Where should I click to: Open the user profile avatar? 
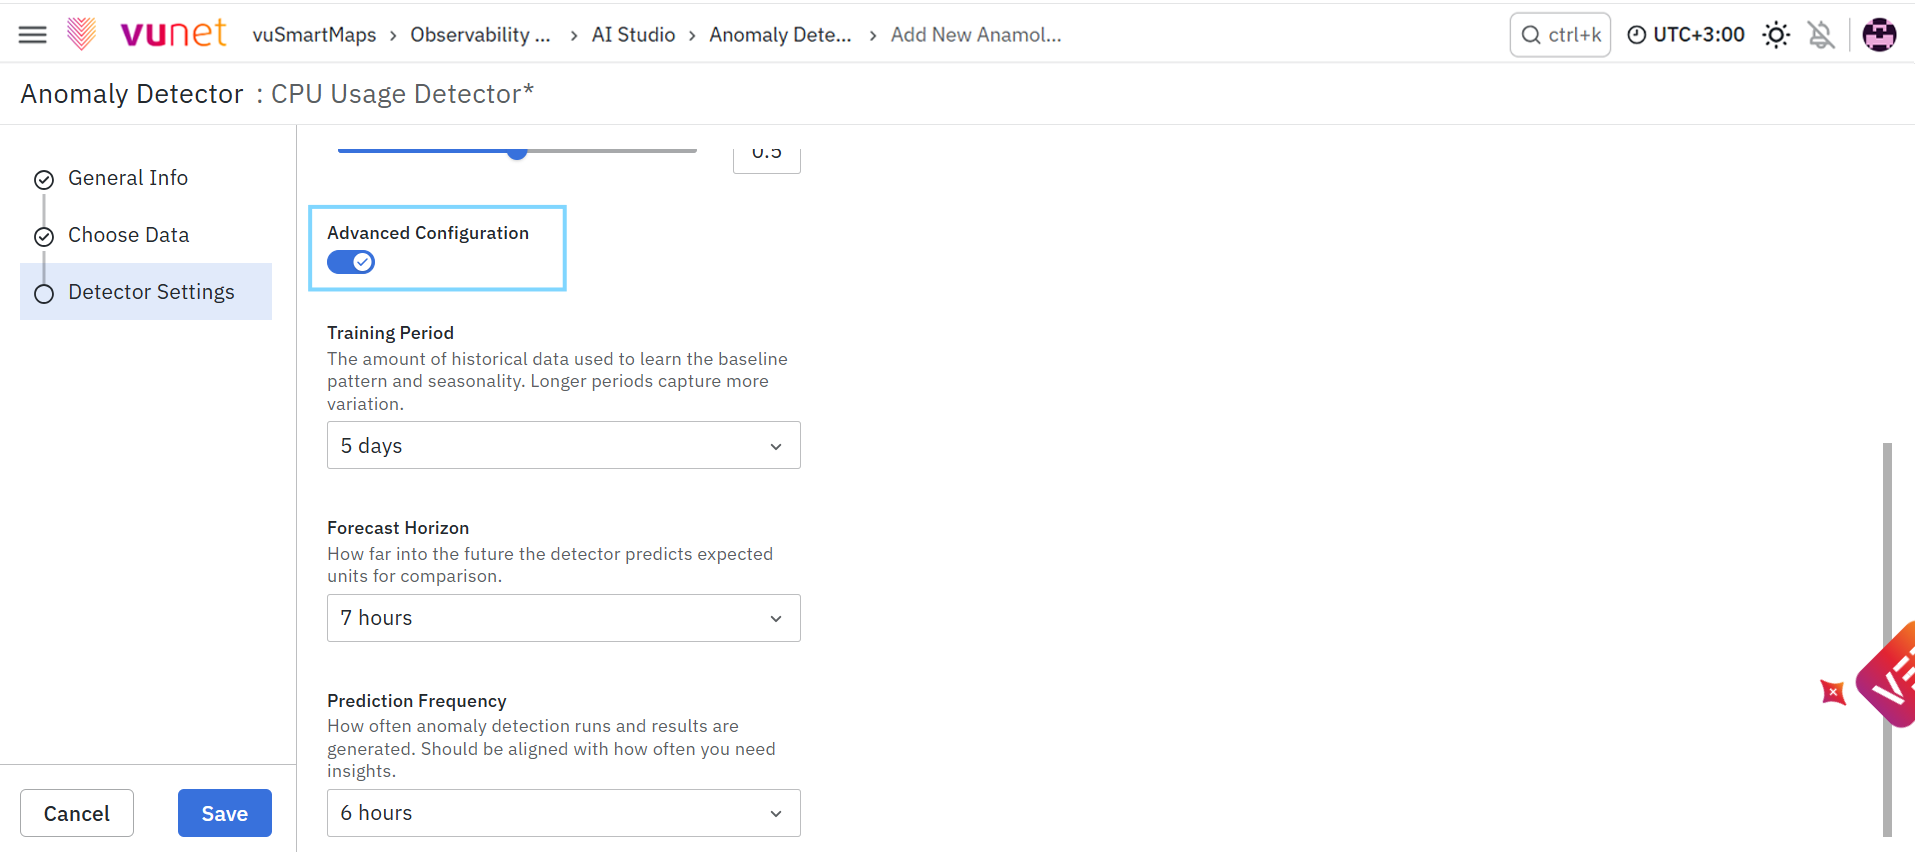pos(1879,35)
